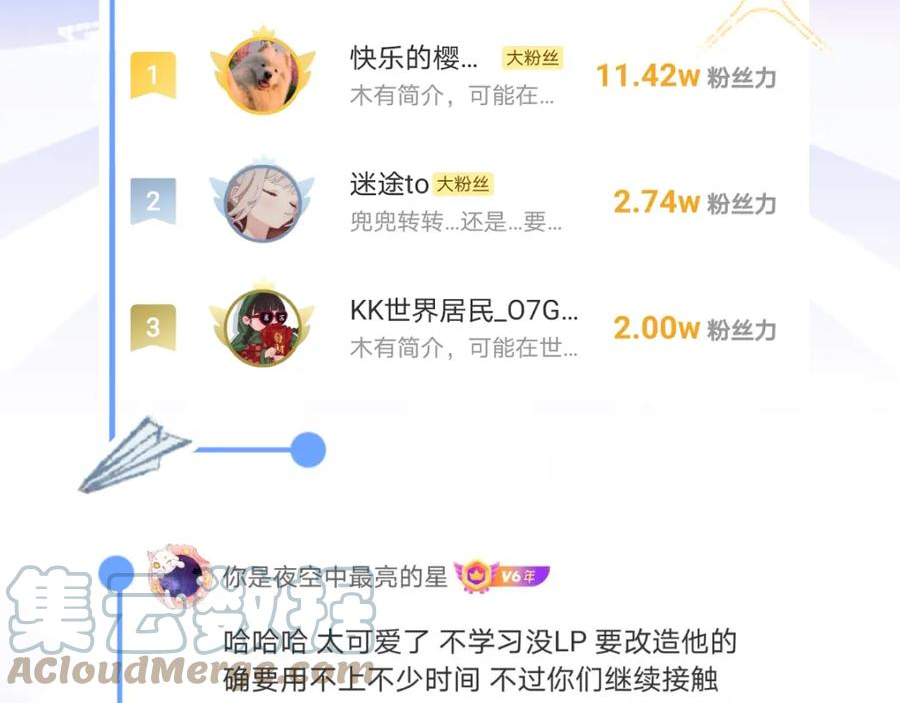
Task: Click the 2.74w 粉丝力 score
Action: 695,203
